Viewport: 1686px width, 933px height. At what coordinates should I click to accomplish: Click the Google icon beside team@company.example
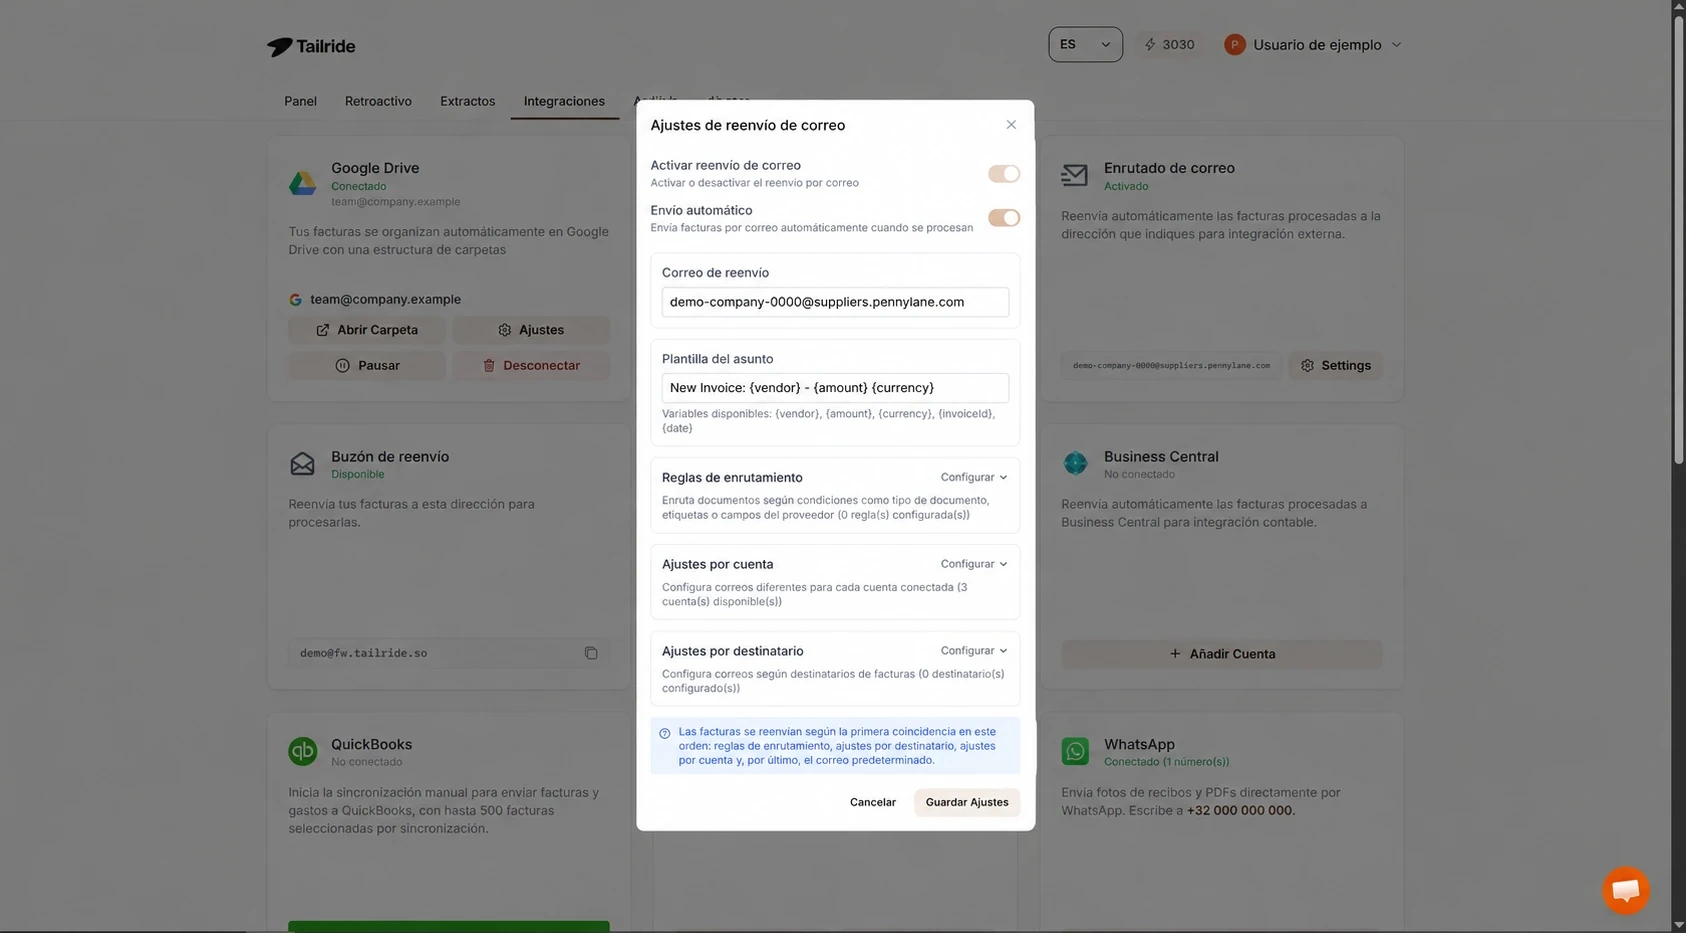[295, 300]
